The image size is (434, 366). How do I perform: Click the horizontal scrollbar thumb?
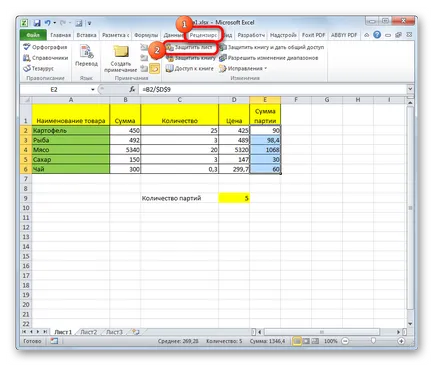tap(322, 332)
